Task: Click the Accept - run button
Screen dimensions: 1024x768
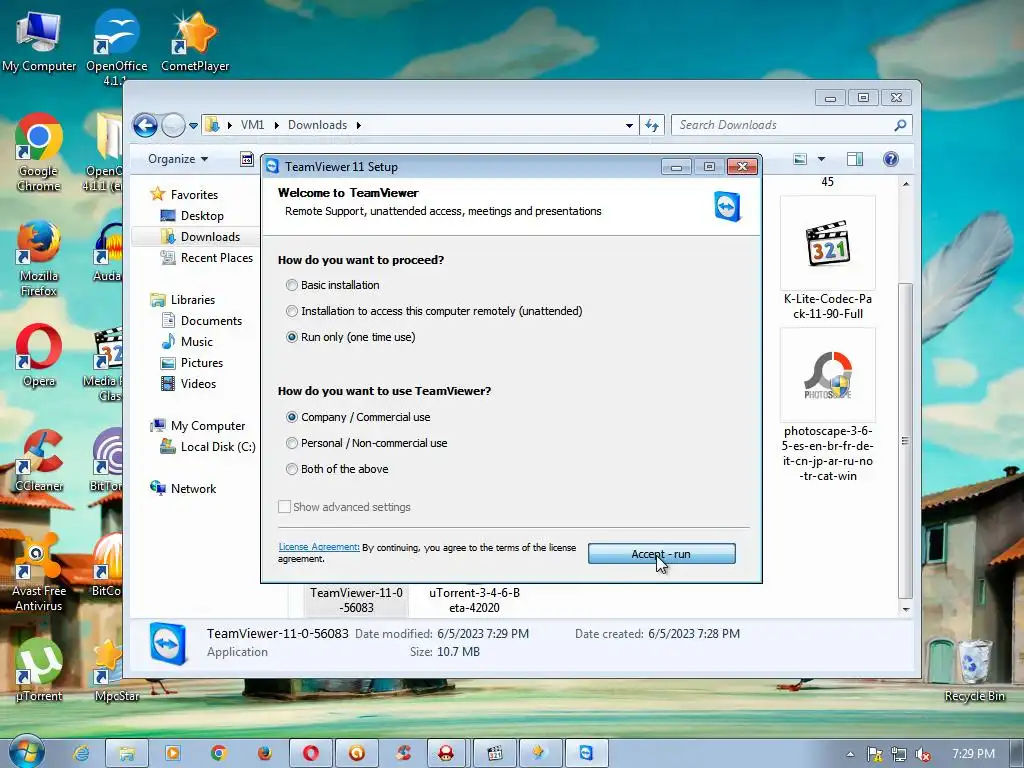Action: 662,554
